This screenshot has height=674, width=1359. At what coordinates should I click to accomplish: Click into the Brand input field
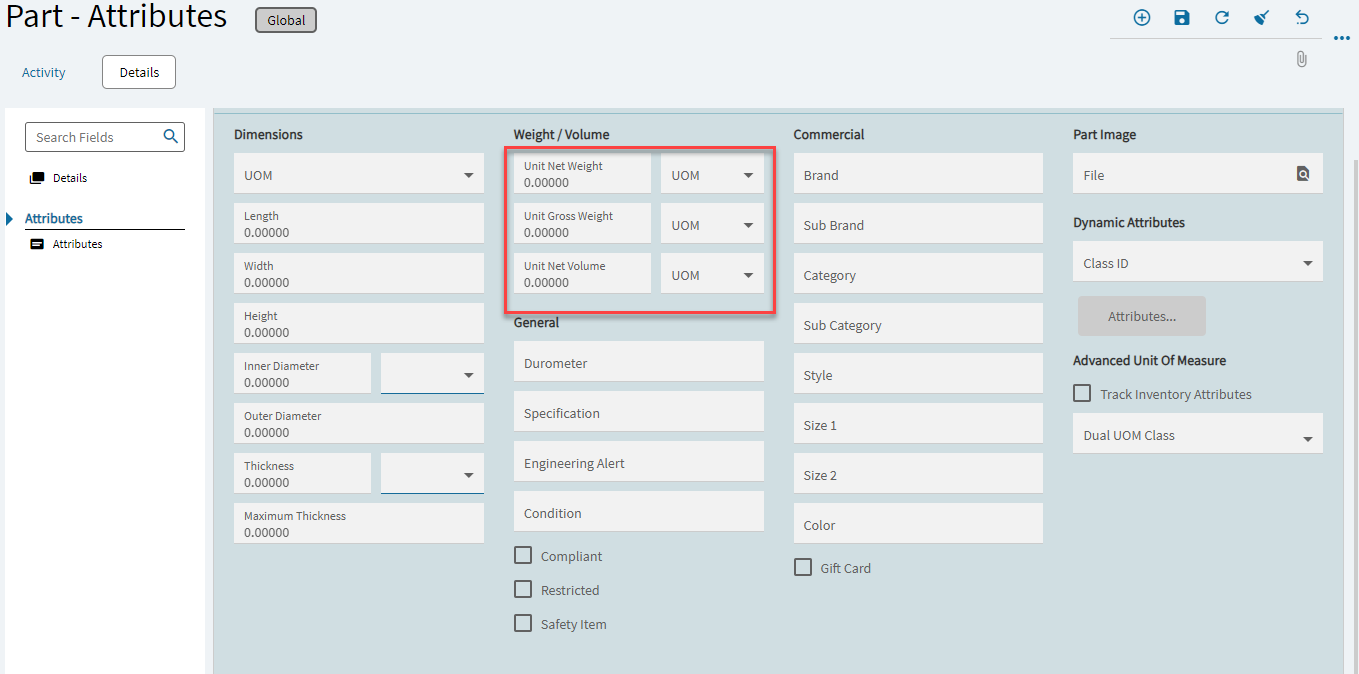tap(918, 174)
